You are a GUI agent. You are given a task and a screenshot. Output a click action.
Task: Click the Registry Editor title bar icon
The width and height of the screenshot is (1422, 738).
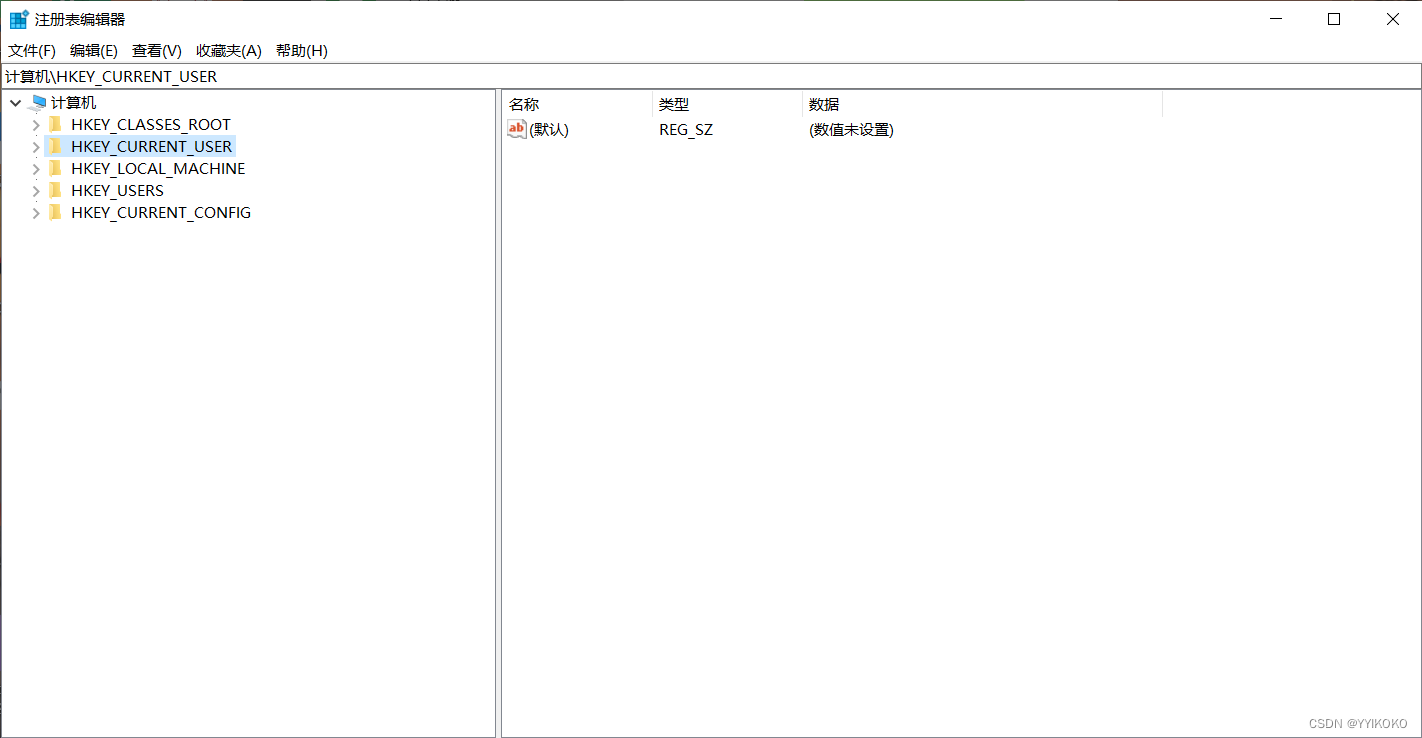17,18
